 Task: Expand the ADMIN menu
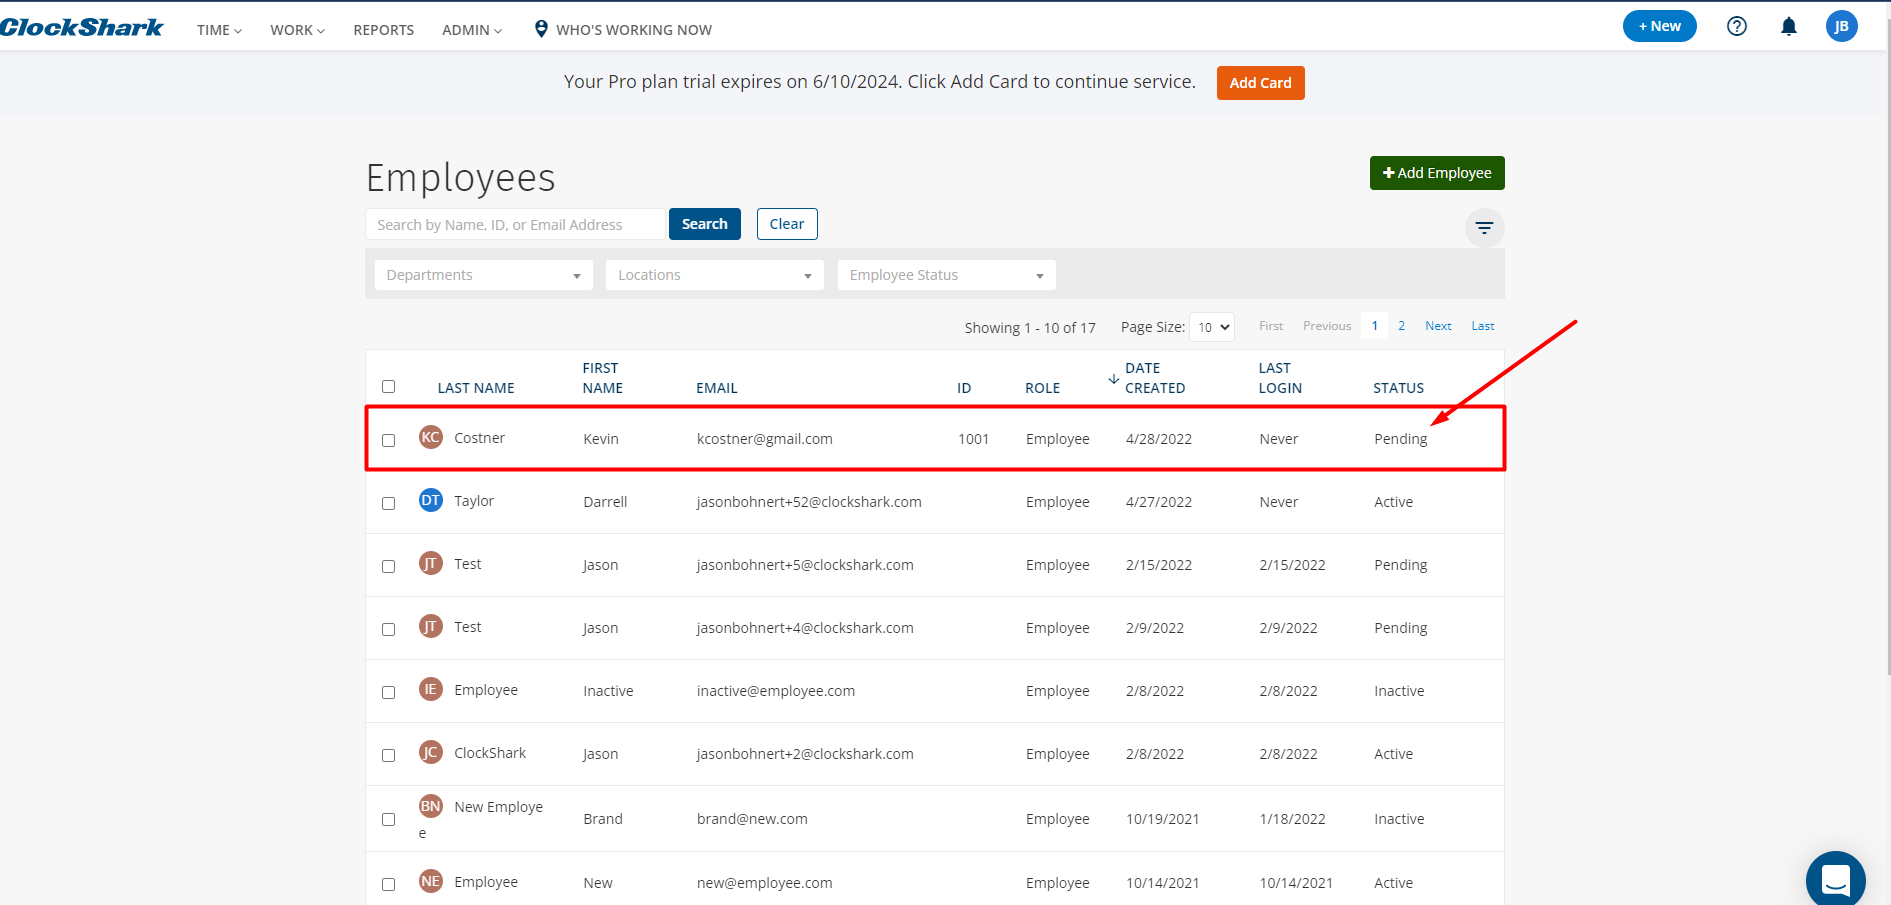[472, 30]
